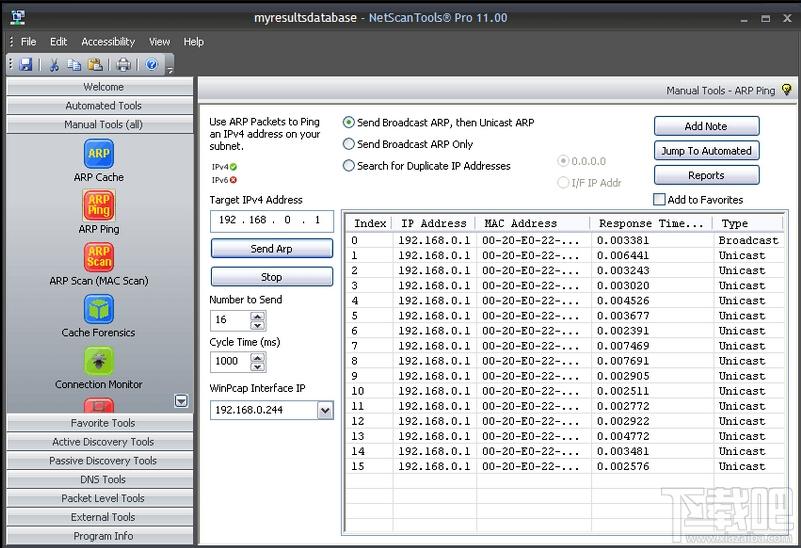This screenshot has width=801, height=548.
Task: Click the Number to Send input field
Action: coord(230,320)
